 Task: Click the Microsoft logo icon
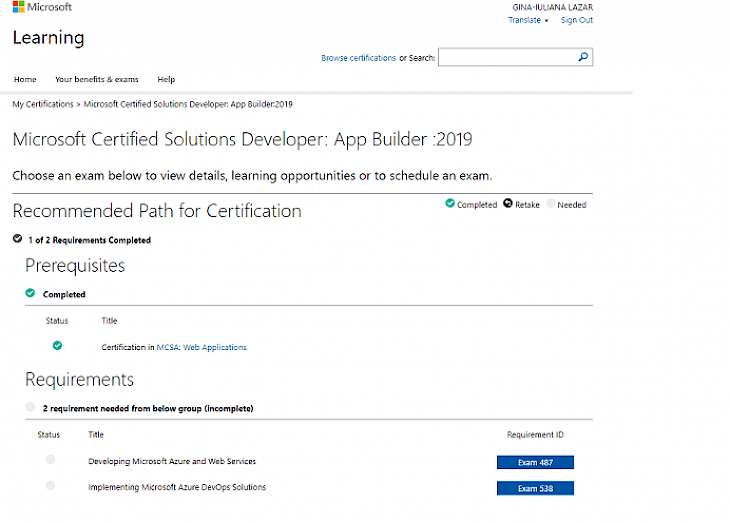click(19, 7)
